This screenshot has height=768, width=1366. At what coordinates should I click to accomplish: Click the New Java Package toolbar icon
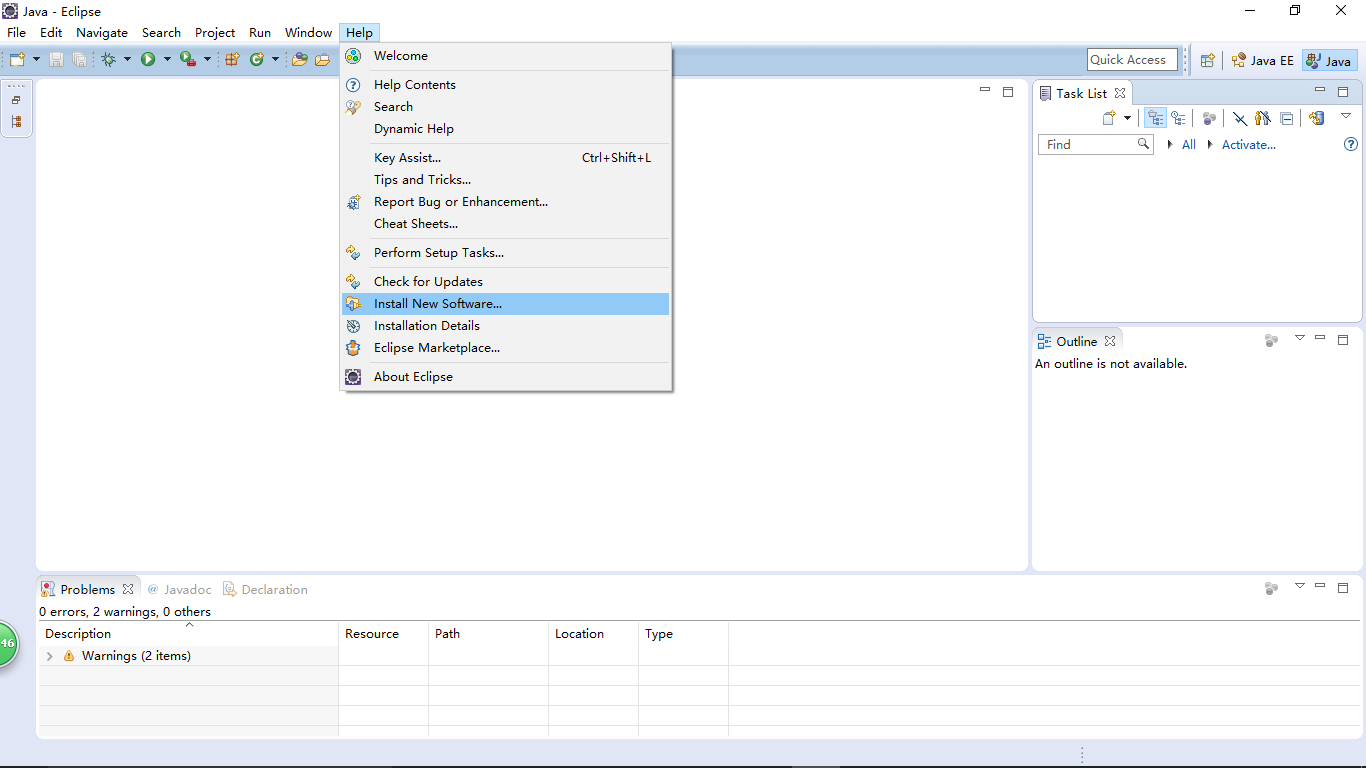(x=232, y=60)
